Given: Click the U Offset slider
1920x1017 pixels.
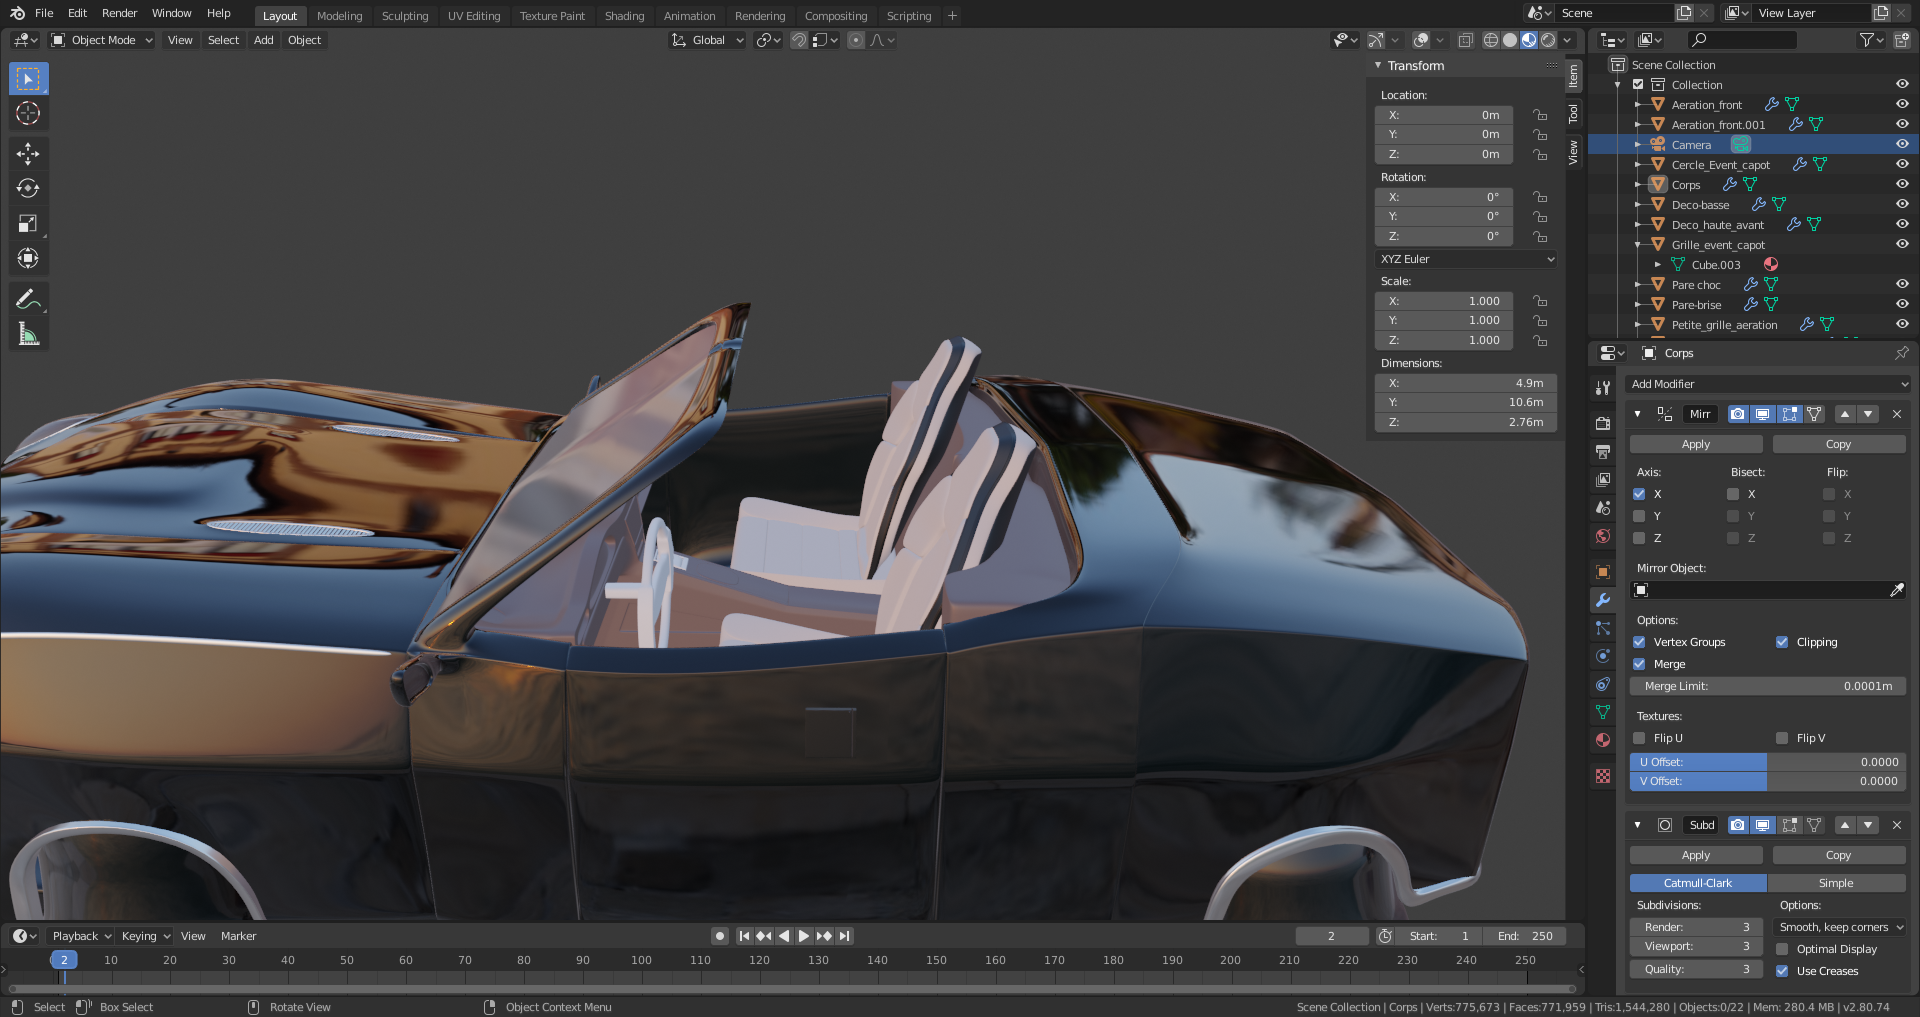Looking at the screenshot, I should [1767, 762].
